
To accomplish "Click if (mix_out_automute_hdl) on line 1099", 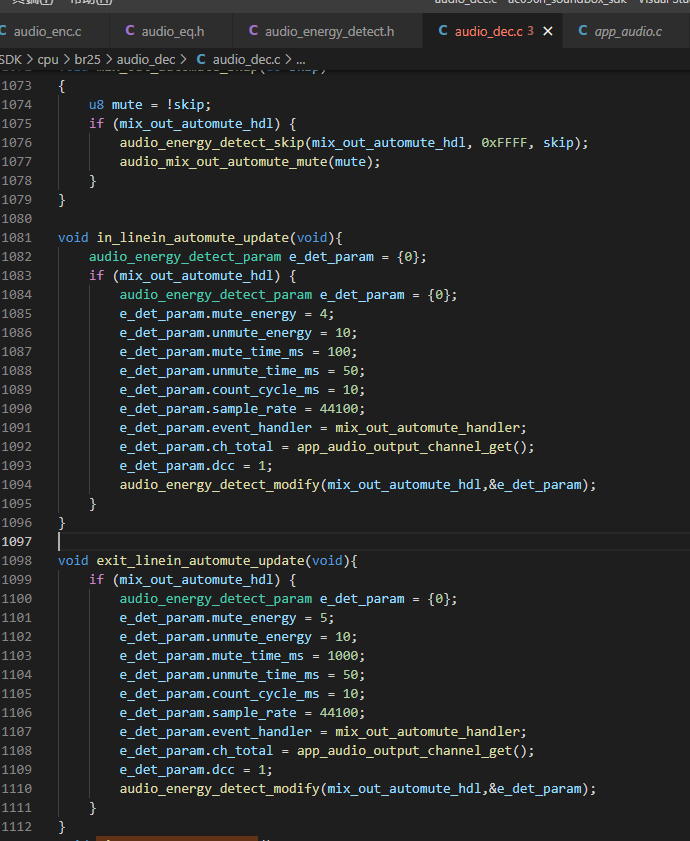I will pos(185,580).
